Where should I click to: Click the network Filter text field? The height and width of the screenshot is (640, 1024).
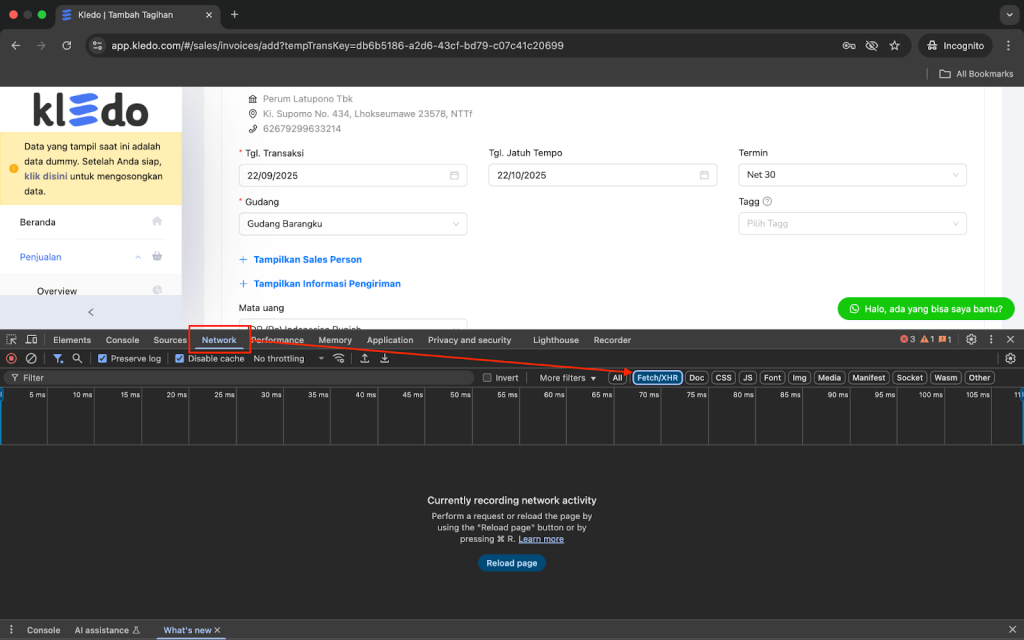pyautogui.click(x=240, y=378)
